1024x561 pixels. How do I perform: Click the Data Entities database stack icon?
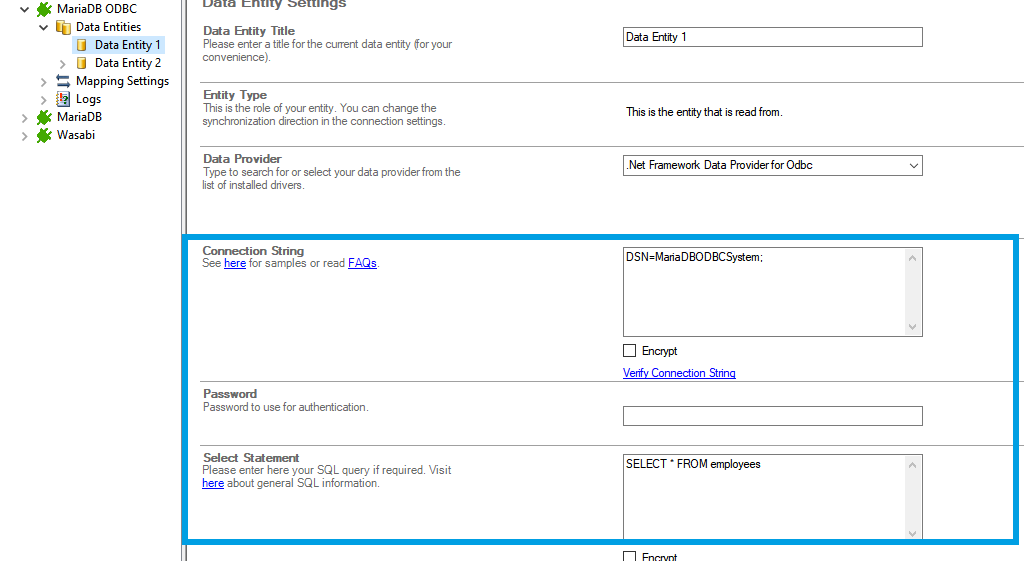tap(63, 27)
